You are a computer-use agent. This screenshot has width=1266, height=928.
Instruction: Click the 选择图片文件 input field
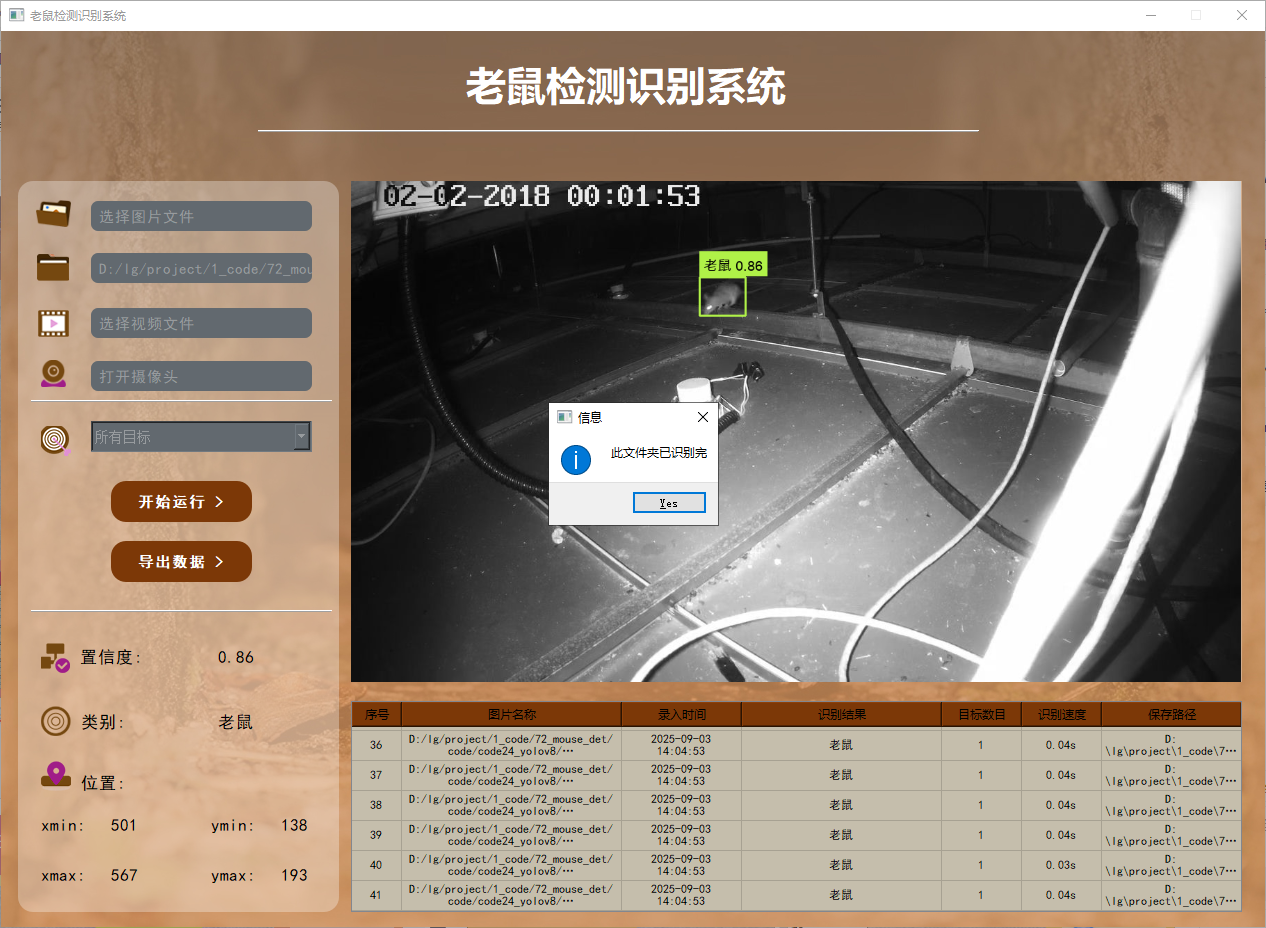coord(201,216)
